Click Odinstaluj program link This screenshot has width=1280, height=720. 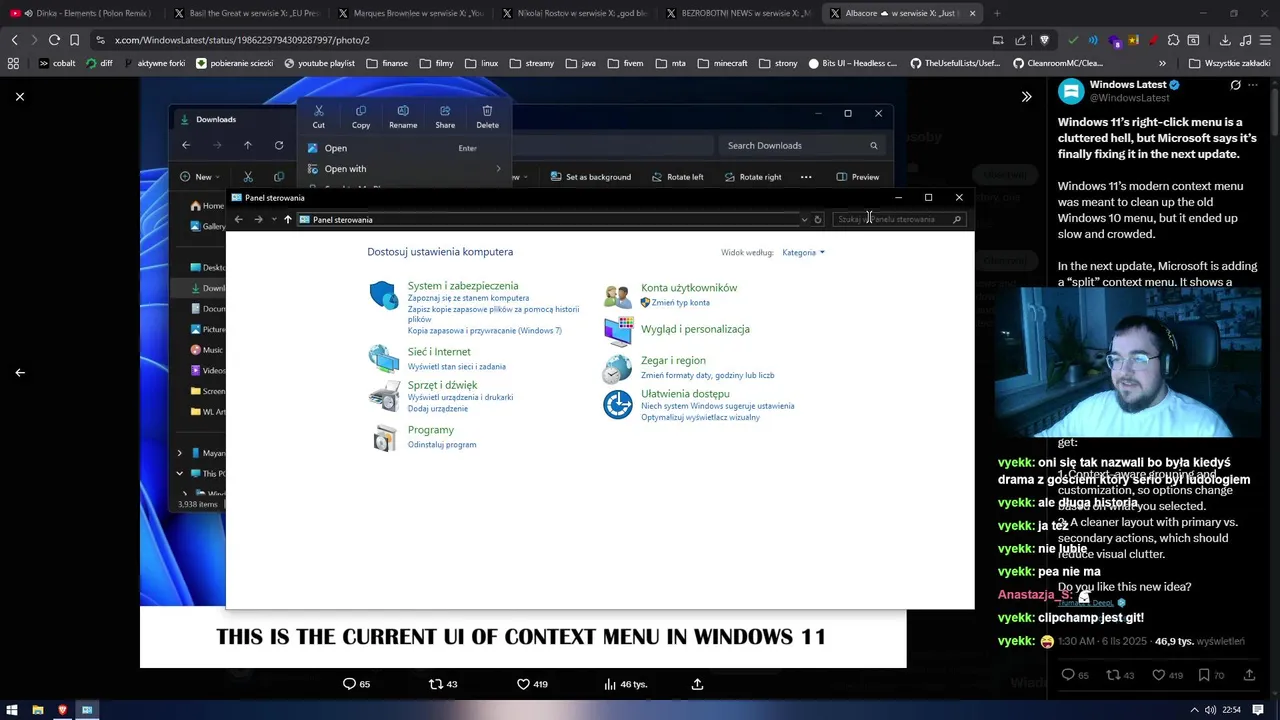[442, 444]
